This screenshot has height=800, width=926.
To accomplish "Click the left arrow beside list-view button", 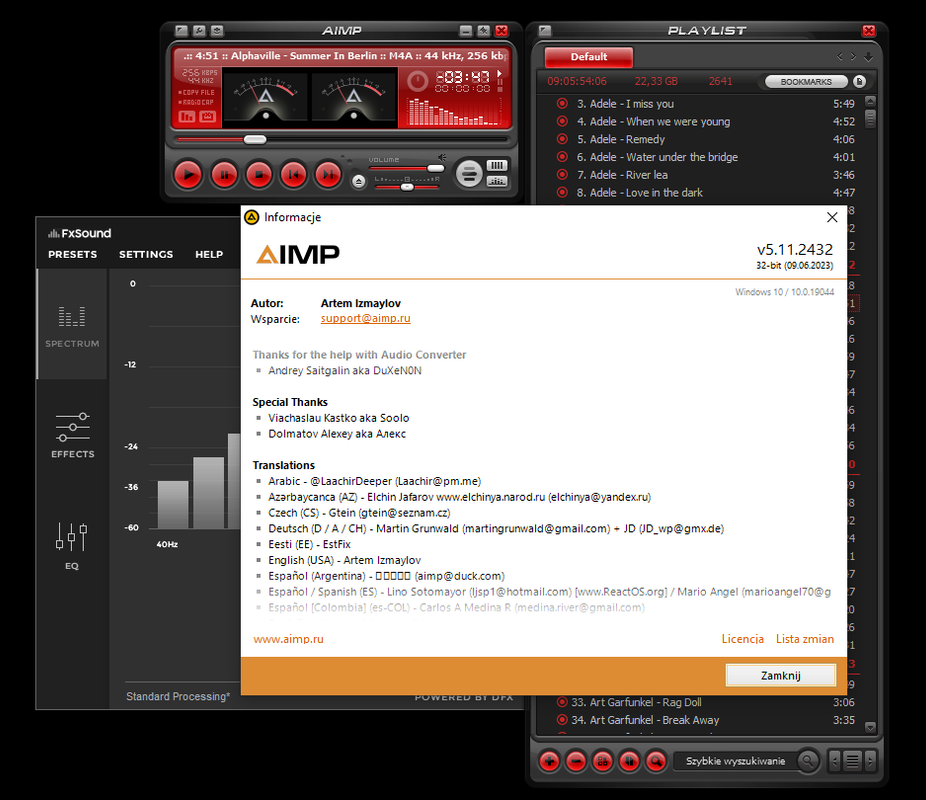I will tap(834, 761).
